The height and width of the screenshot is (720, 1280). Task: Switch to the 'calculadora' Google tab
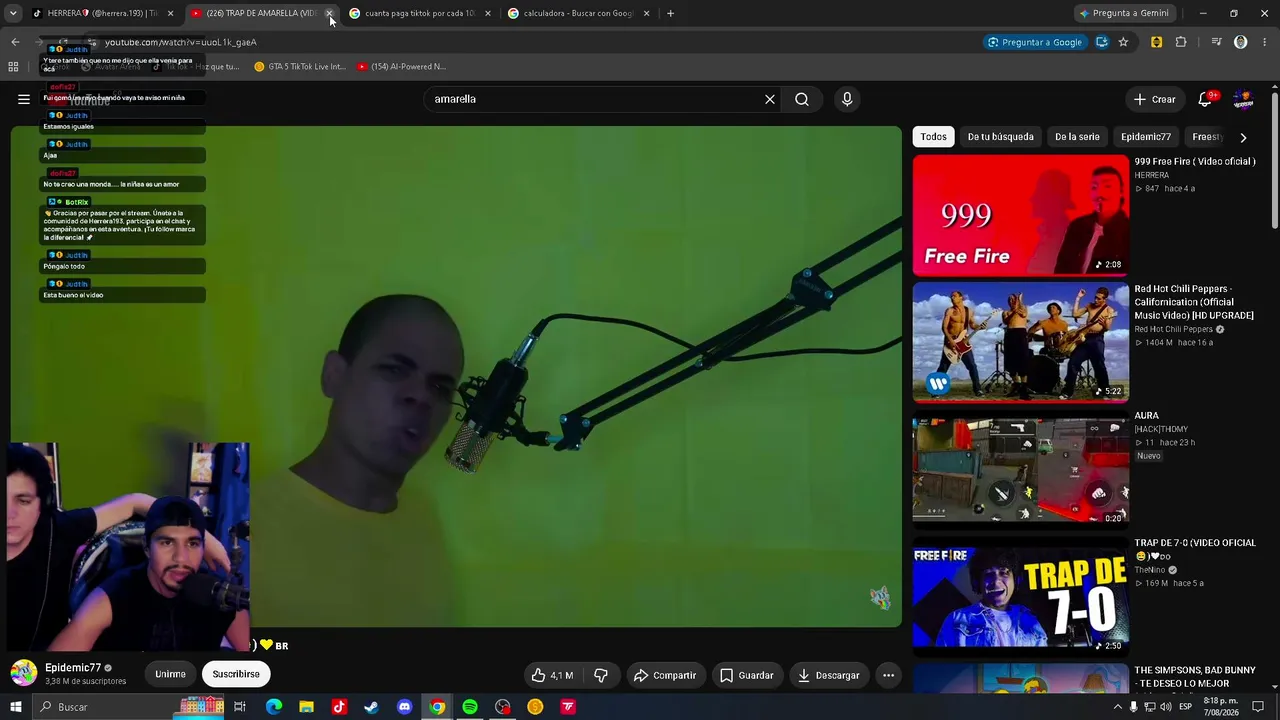pyautogui.click(x=579, y=13)
